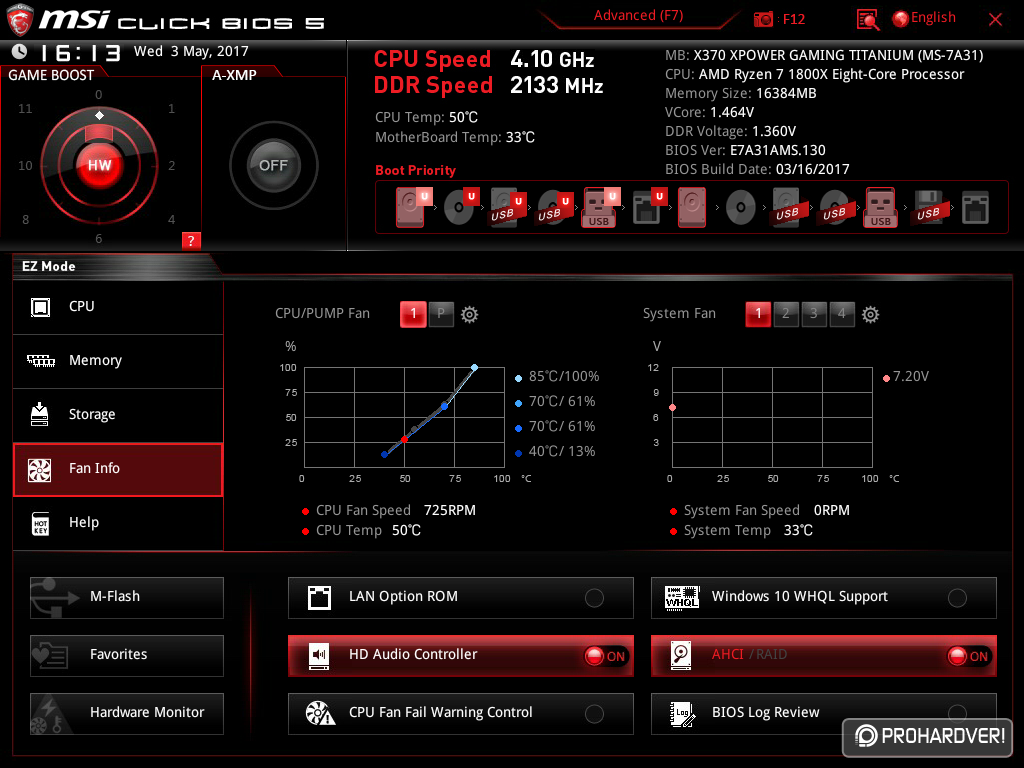The width and height of the screenshot is (1024, 768).
Task: Click the WHQL chip icon
Action: coord(682,598)
